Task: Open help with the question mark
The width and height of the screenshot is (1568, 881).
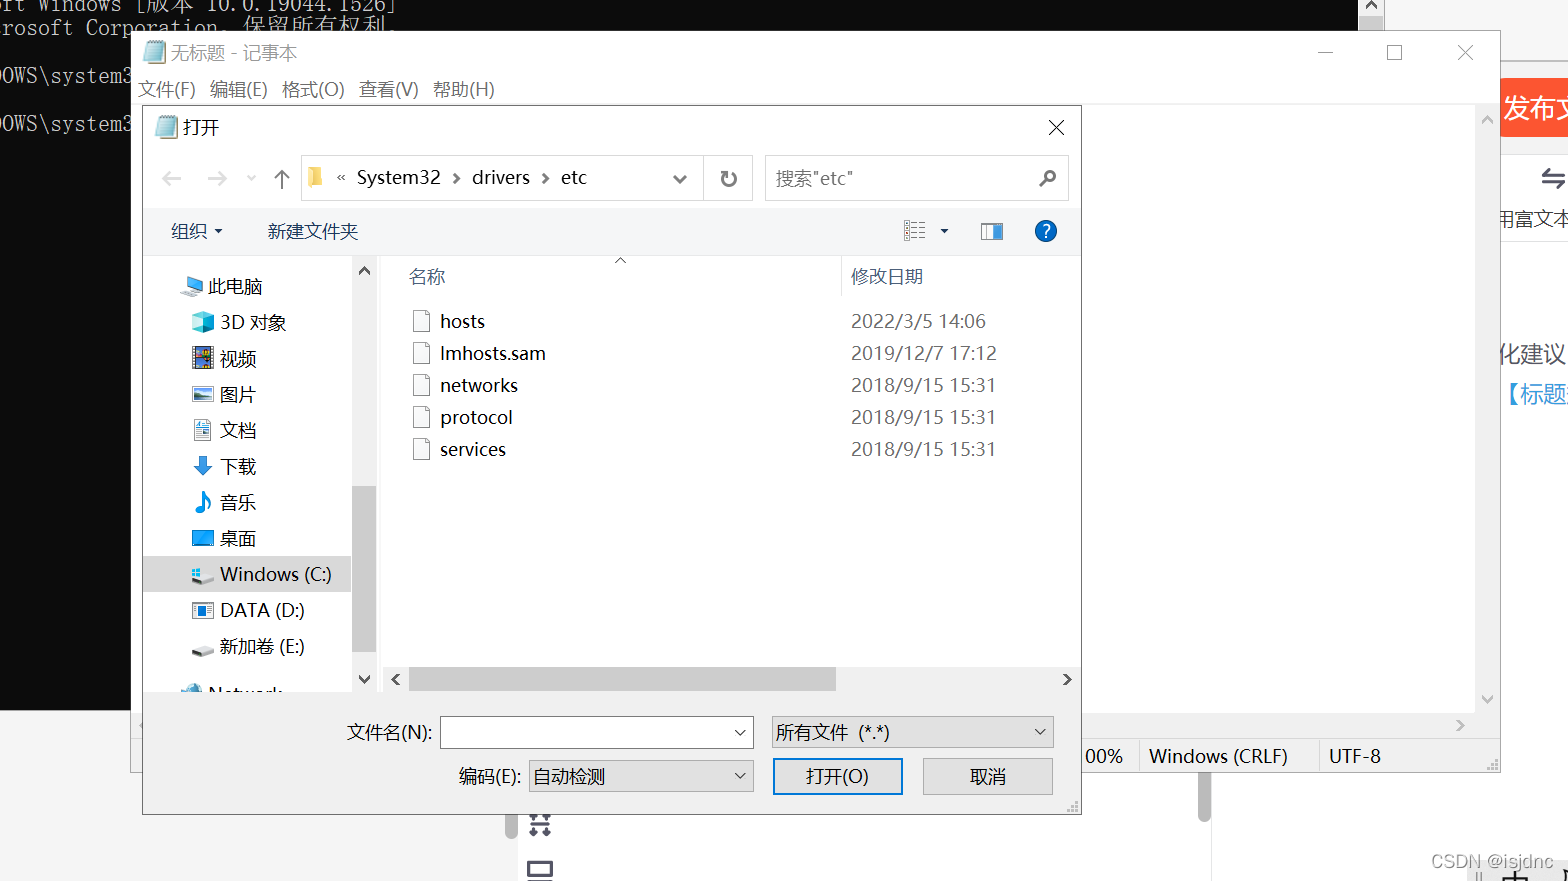Action: (1046, 231)
